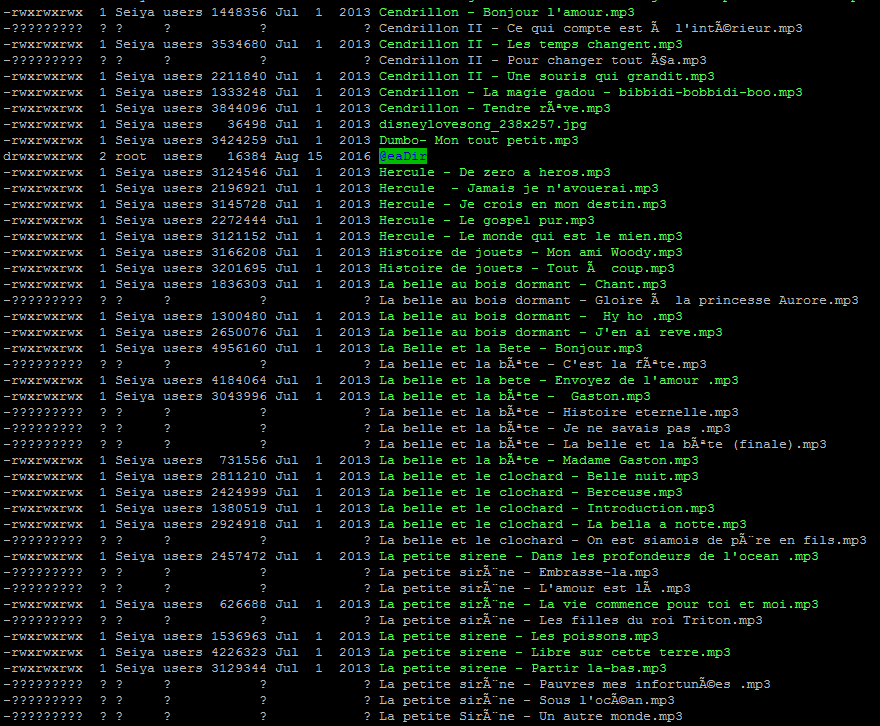Viewport: 880px width, 726px height.
Task: Select 'La belle au bois dormant - Hy ho .mp3'
Action: tap(531, 316)
